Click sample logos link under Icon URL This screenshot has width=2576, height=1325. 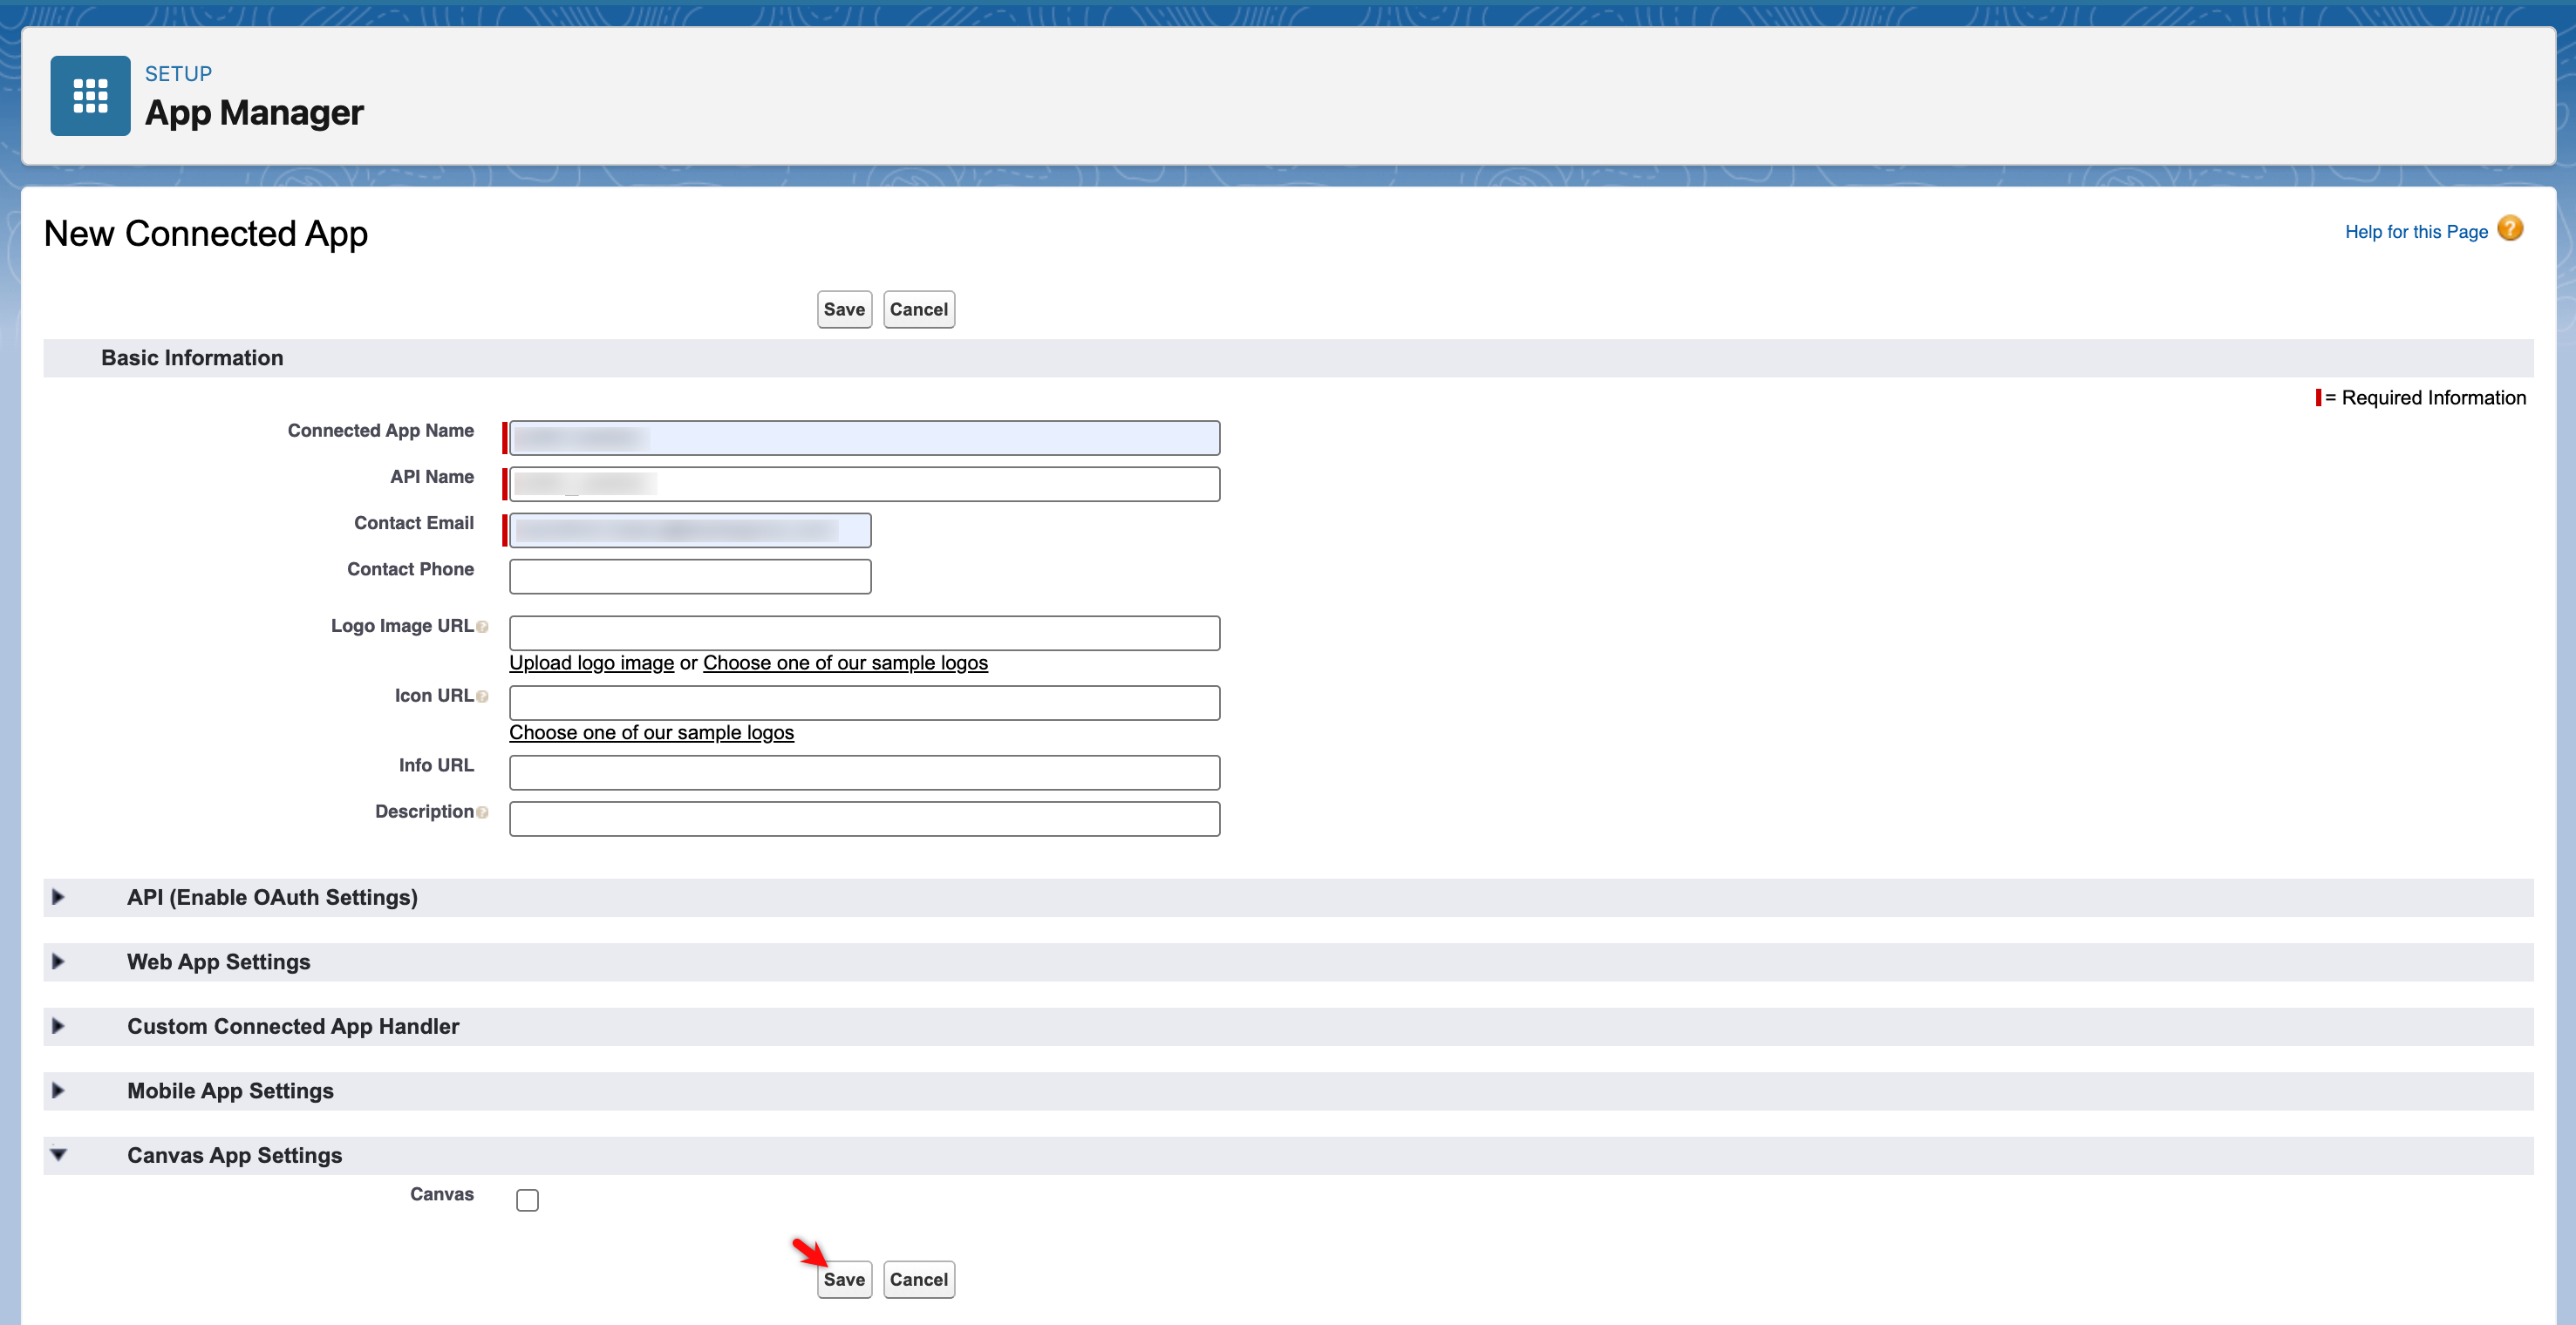pyautogui.click(x=651, y=733)
